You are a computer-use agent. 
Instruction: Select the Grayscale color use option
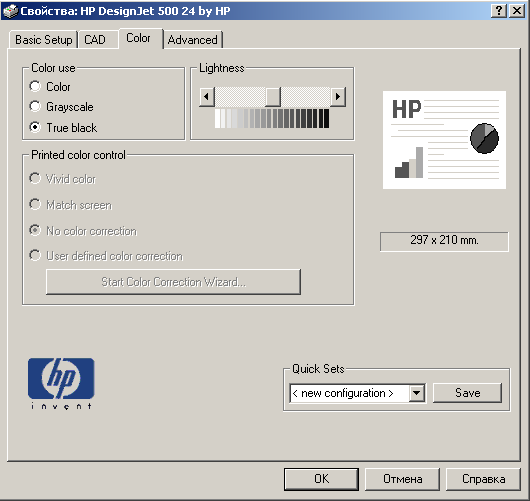tap(35, 106)
